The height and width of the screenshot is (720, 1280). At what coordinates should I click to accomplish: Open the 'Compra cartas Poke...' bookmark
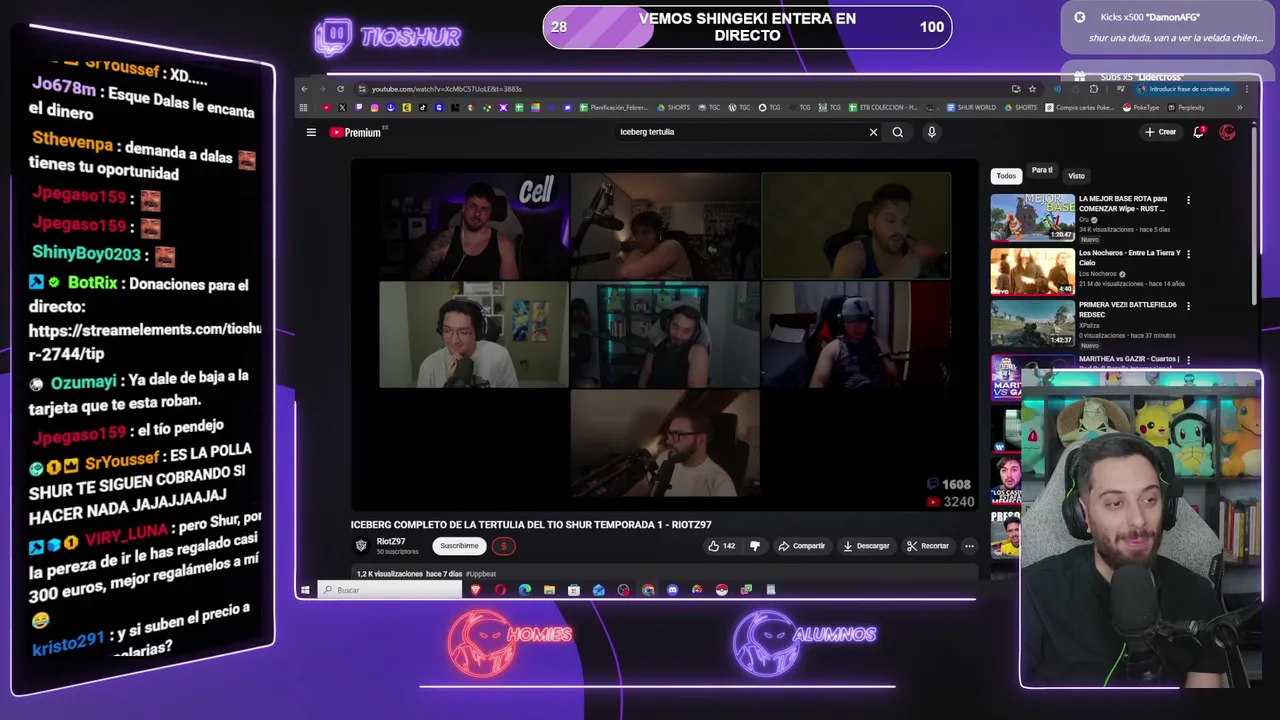[x=1079, y=108]
